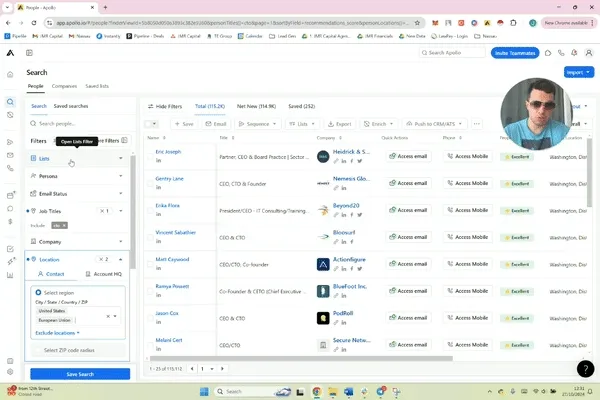
Task: Click the results table vertical scrollbar
Action: pos(589,173)
